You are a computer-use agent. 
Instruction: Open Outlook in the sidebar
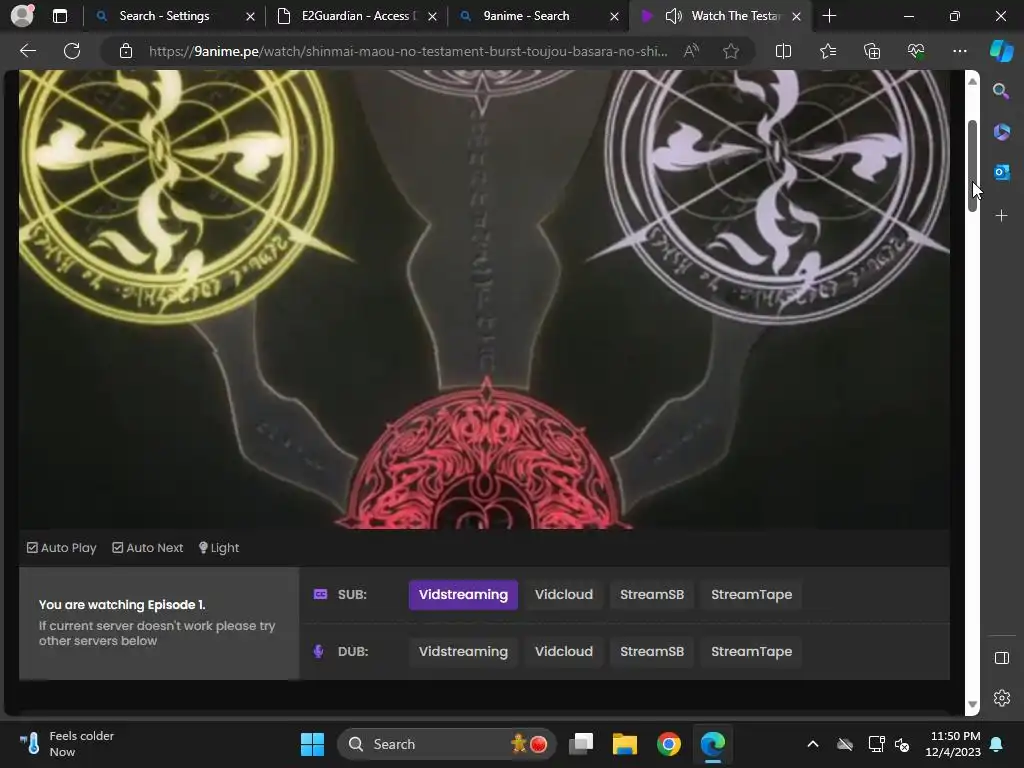(1001, 172)
